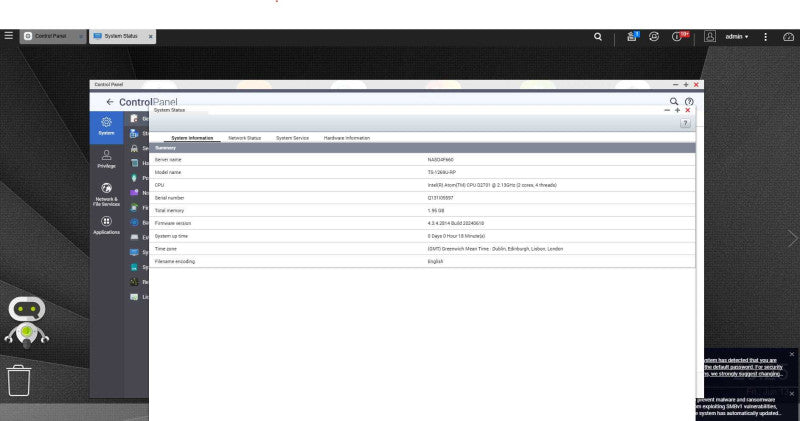Switch to Control Panel taskbar tab
Viewport: 800px width, 421px height.
pyautogui.click(x=53, y=36)
